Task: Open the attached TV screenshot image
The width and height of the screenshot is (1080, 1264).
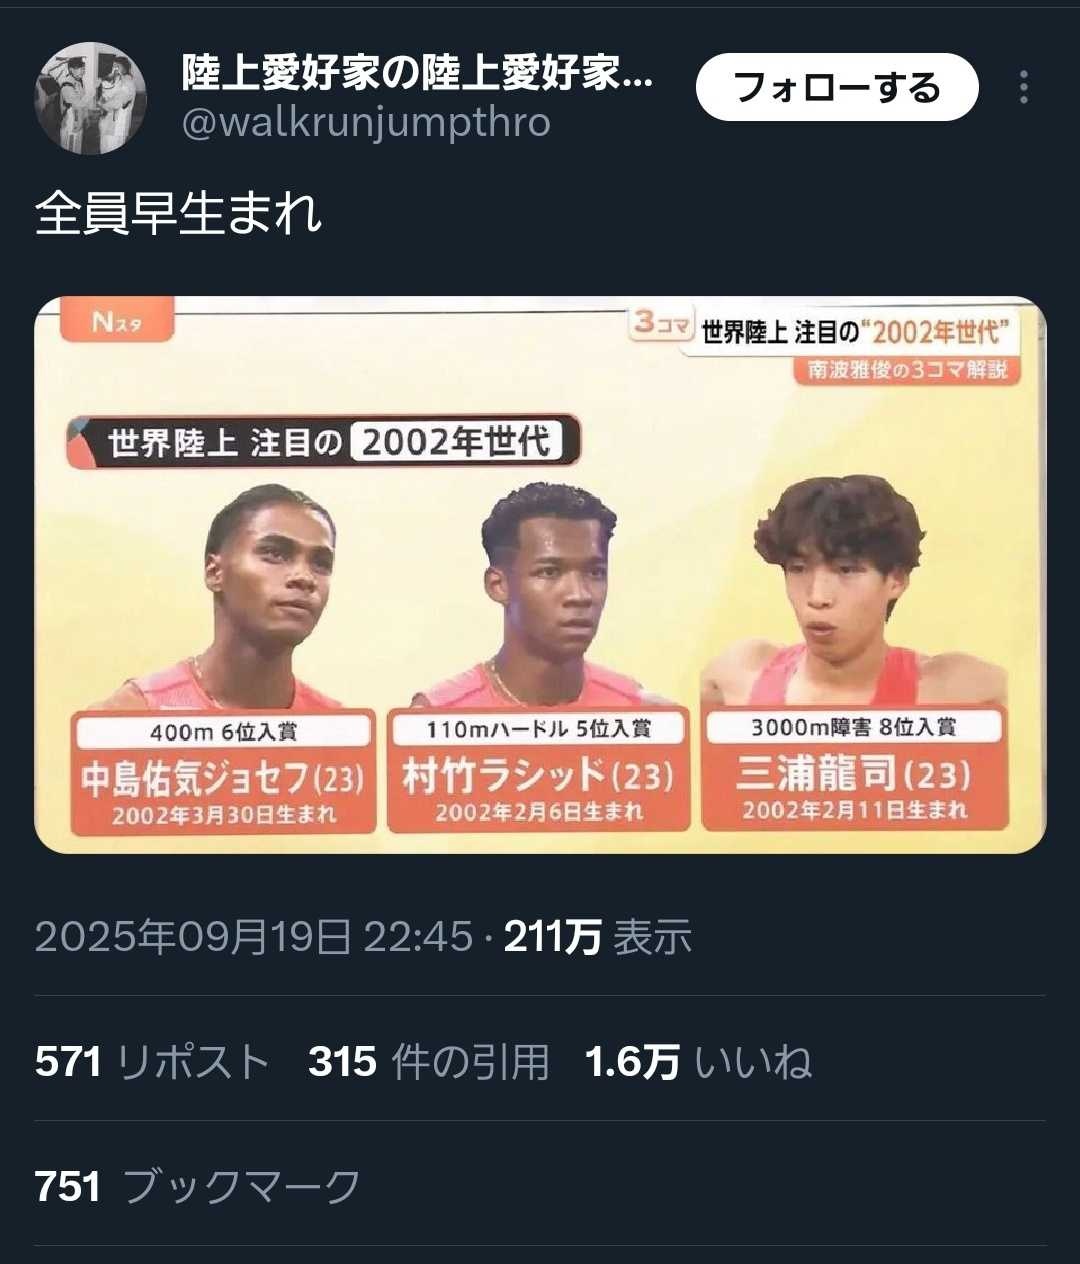Action: coord(540,574)
